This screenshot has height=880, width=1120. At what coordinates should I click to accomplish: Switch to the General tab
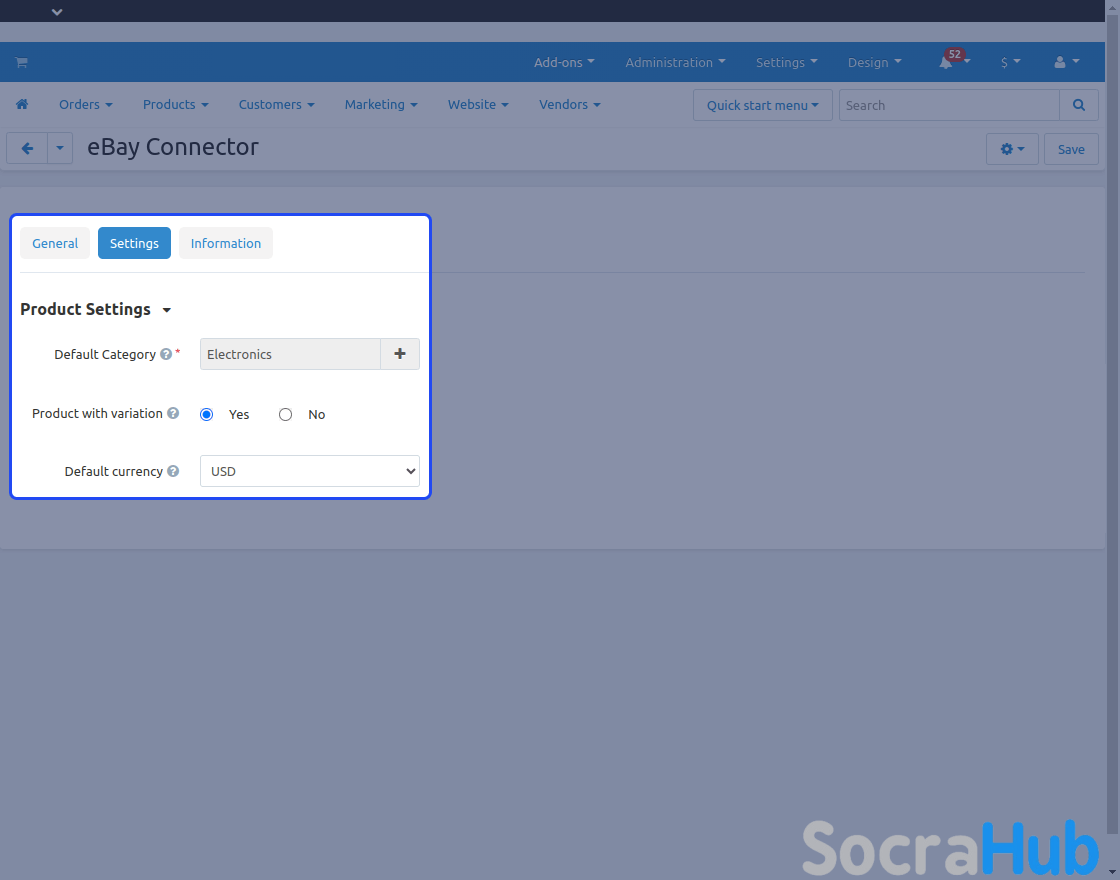[x=55, y=243]
